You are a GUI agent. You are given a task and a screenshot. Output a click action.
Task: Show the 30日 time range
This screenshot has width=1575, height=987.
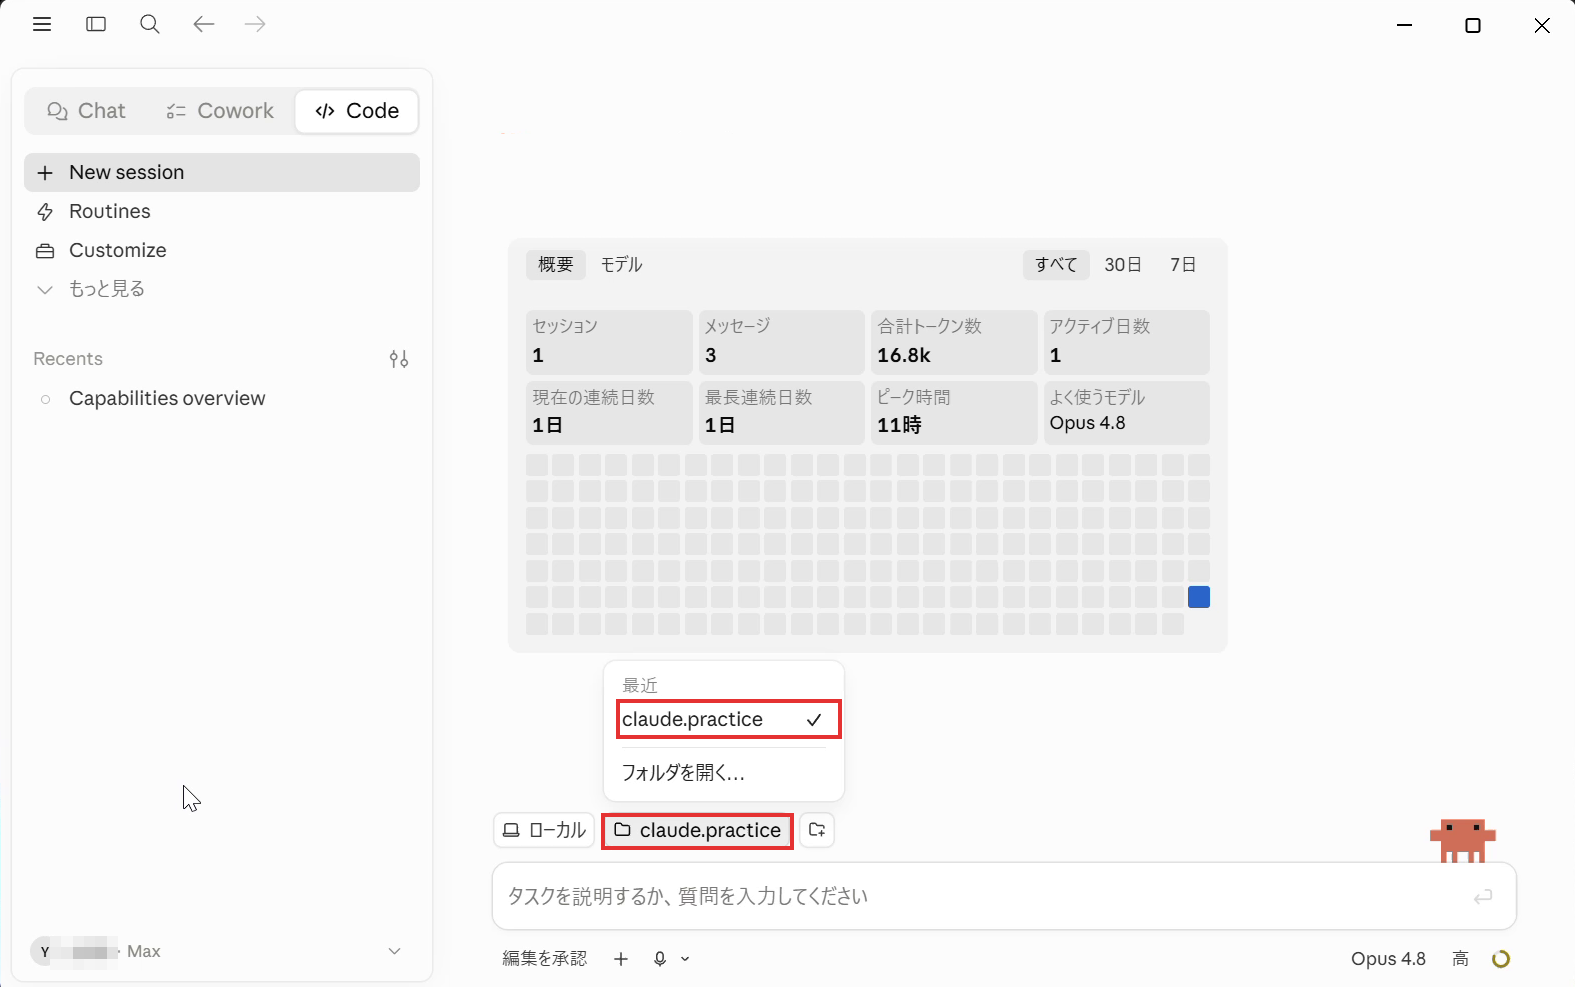[1123, 265]
